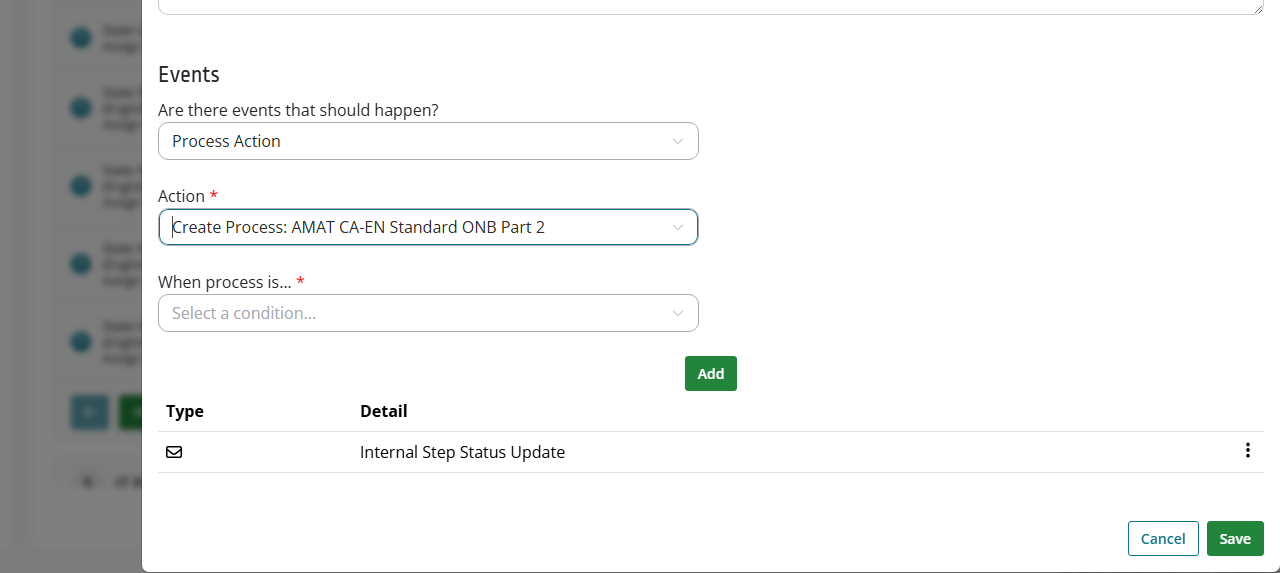The height and width of the screenshot is (573, 1280).
Task: Click the chevron arrow on the Process Action dropdown
Action: (678, 141)
